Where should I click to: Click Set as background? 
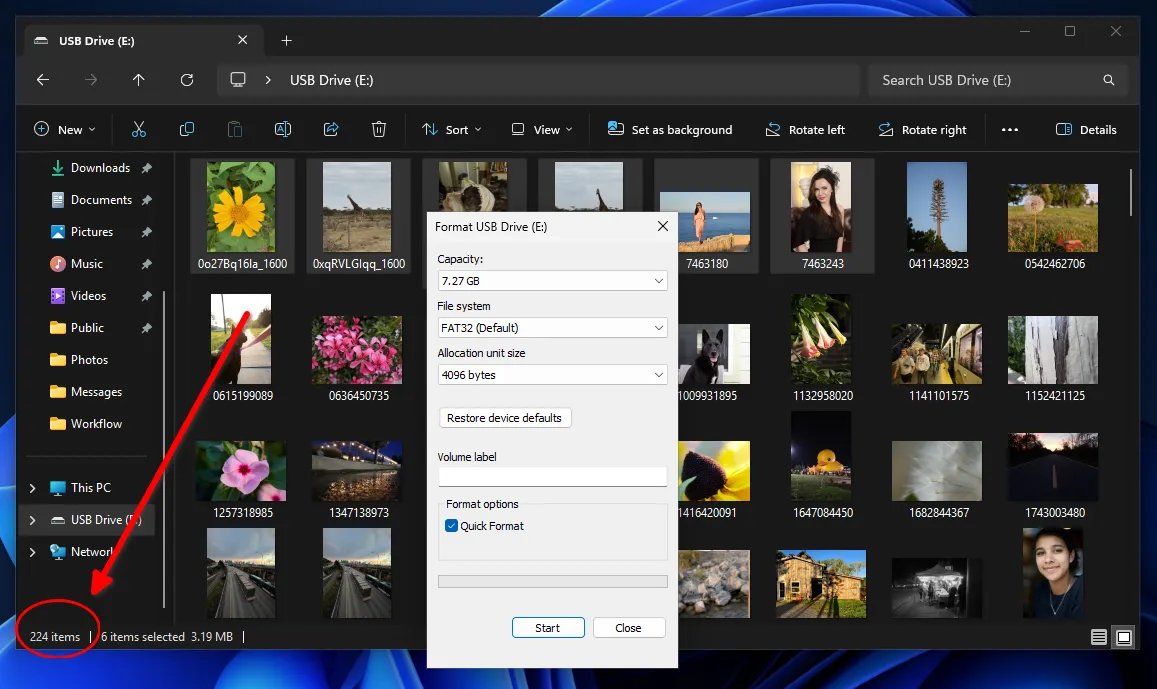click(669, 129)
